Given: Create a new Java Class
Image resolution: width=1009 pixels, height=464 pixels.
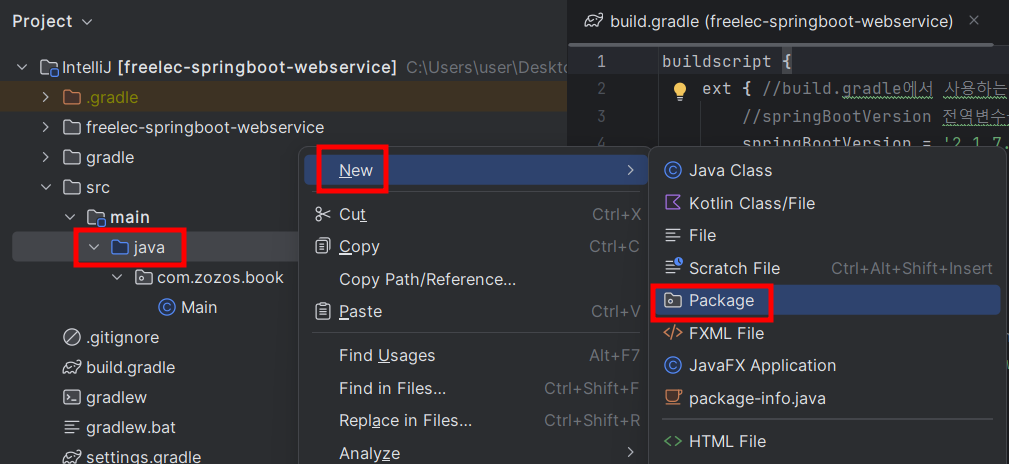Looking at the screenshot, I should point(826,170).
